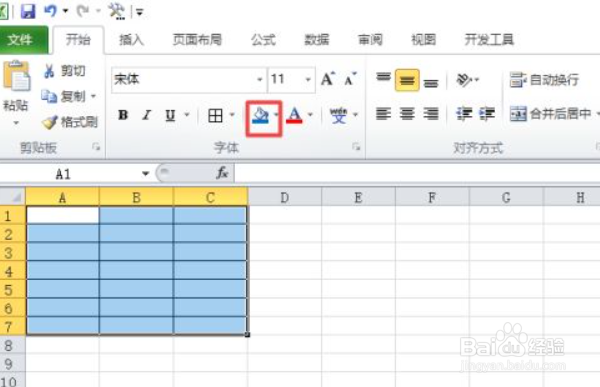Align text left

point(383,114)
